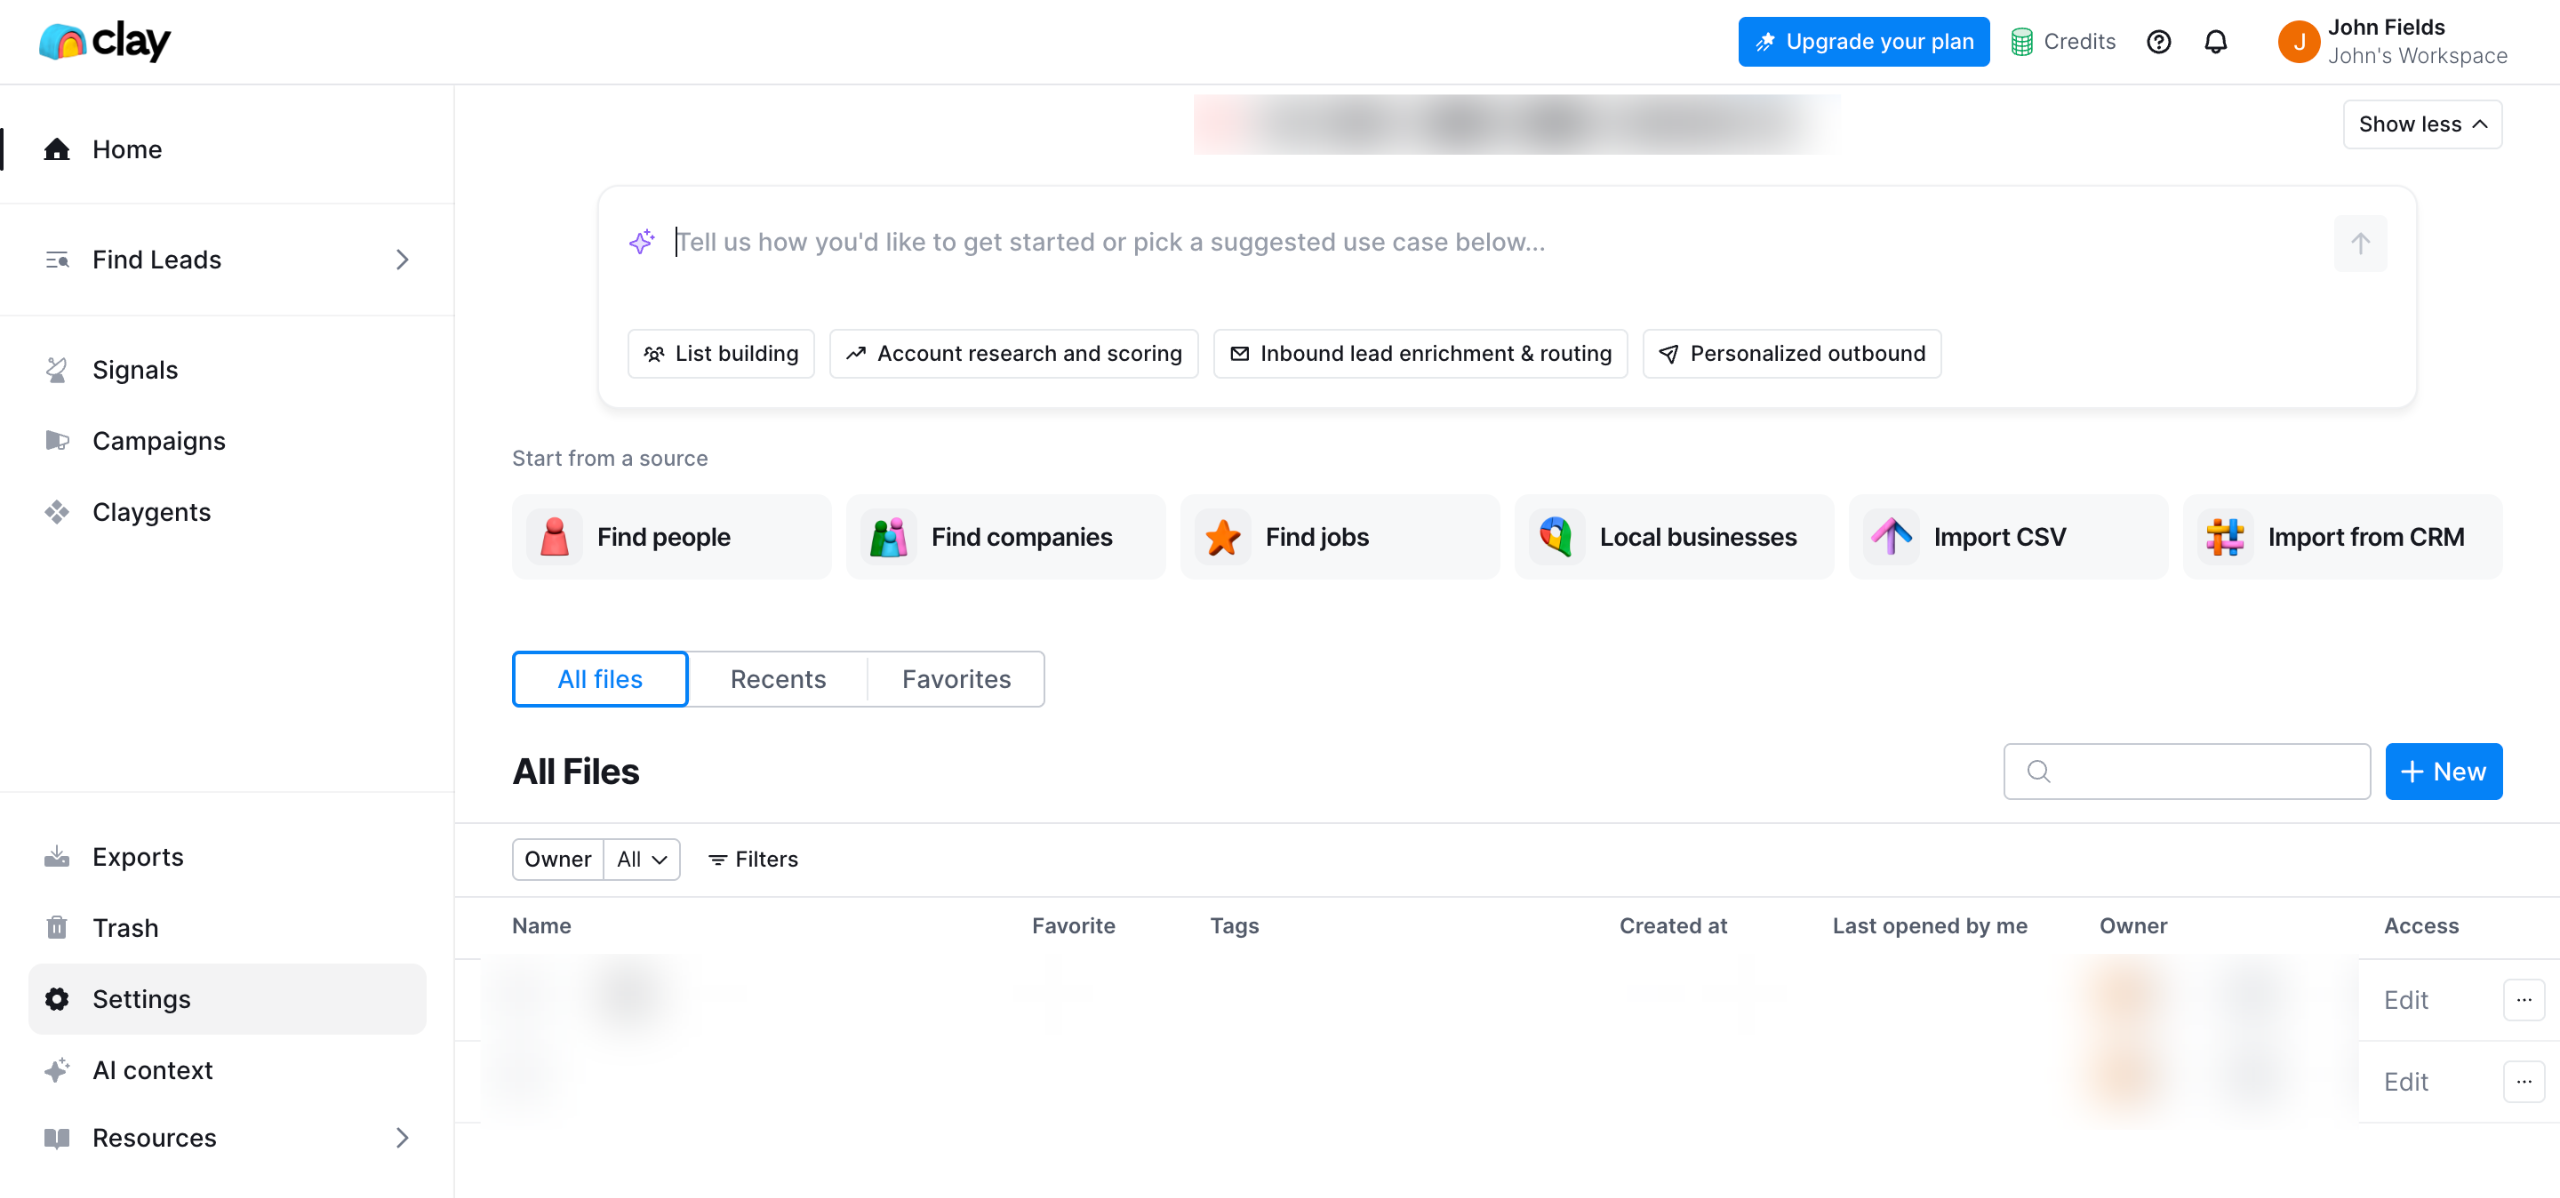
Task: Click the Local businesses map icon
Action: [x=1556, y=537]
